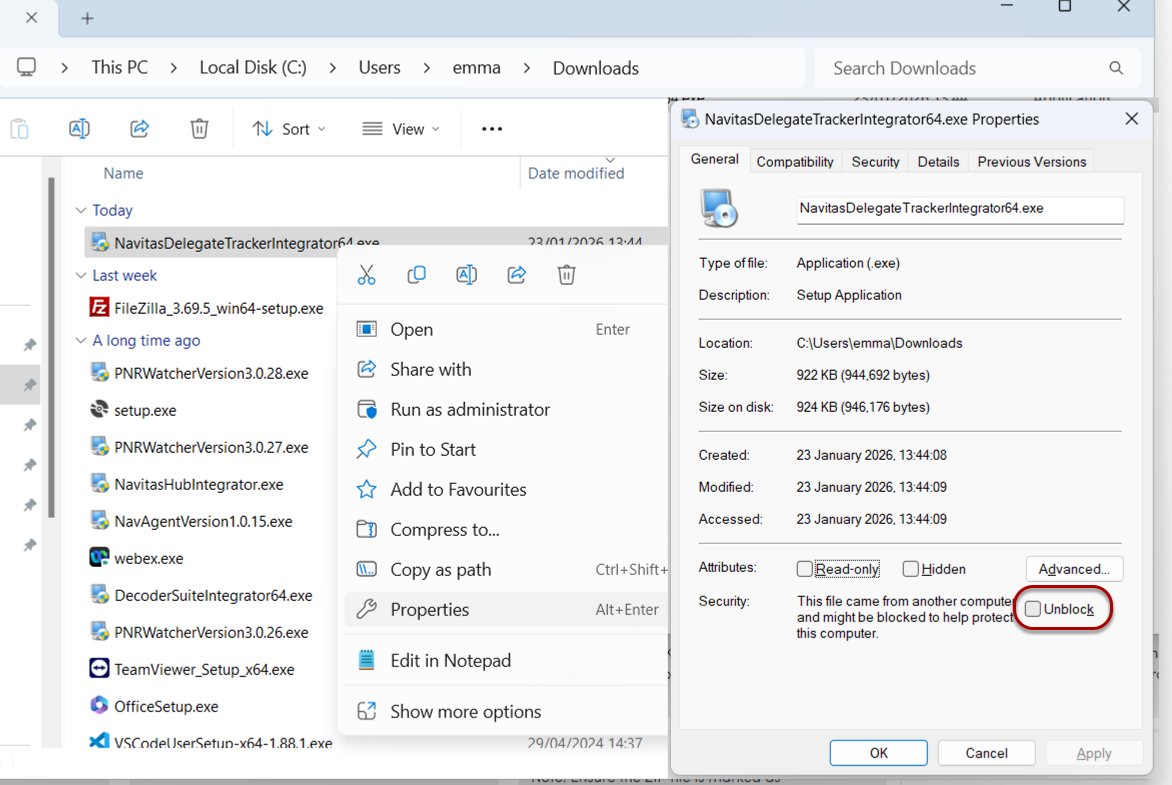Check the Hidden attribute checkbox
The width and height of the screenshot is (1172, 785).
pos(910,569)
